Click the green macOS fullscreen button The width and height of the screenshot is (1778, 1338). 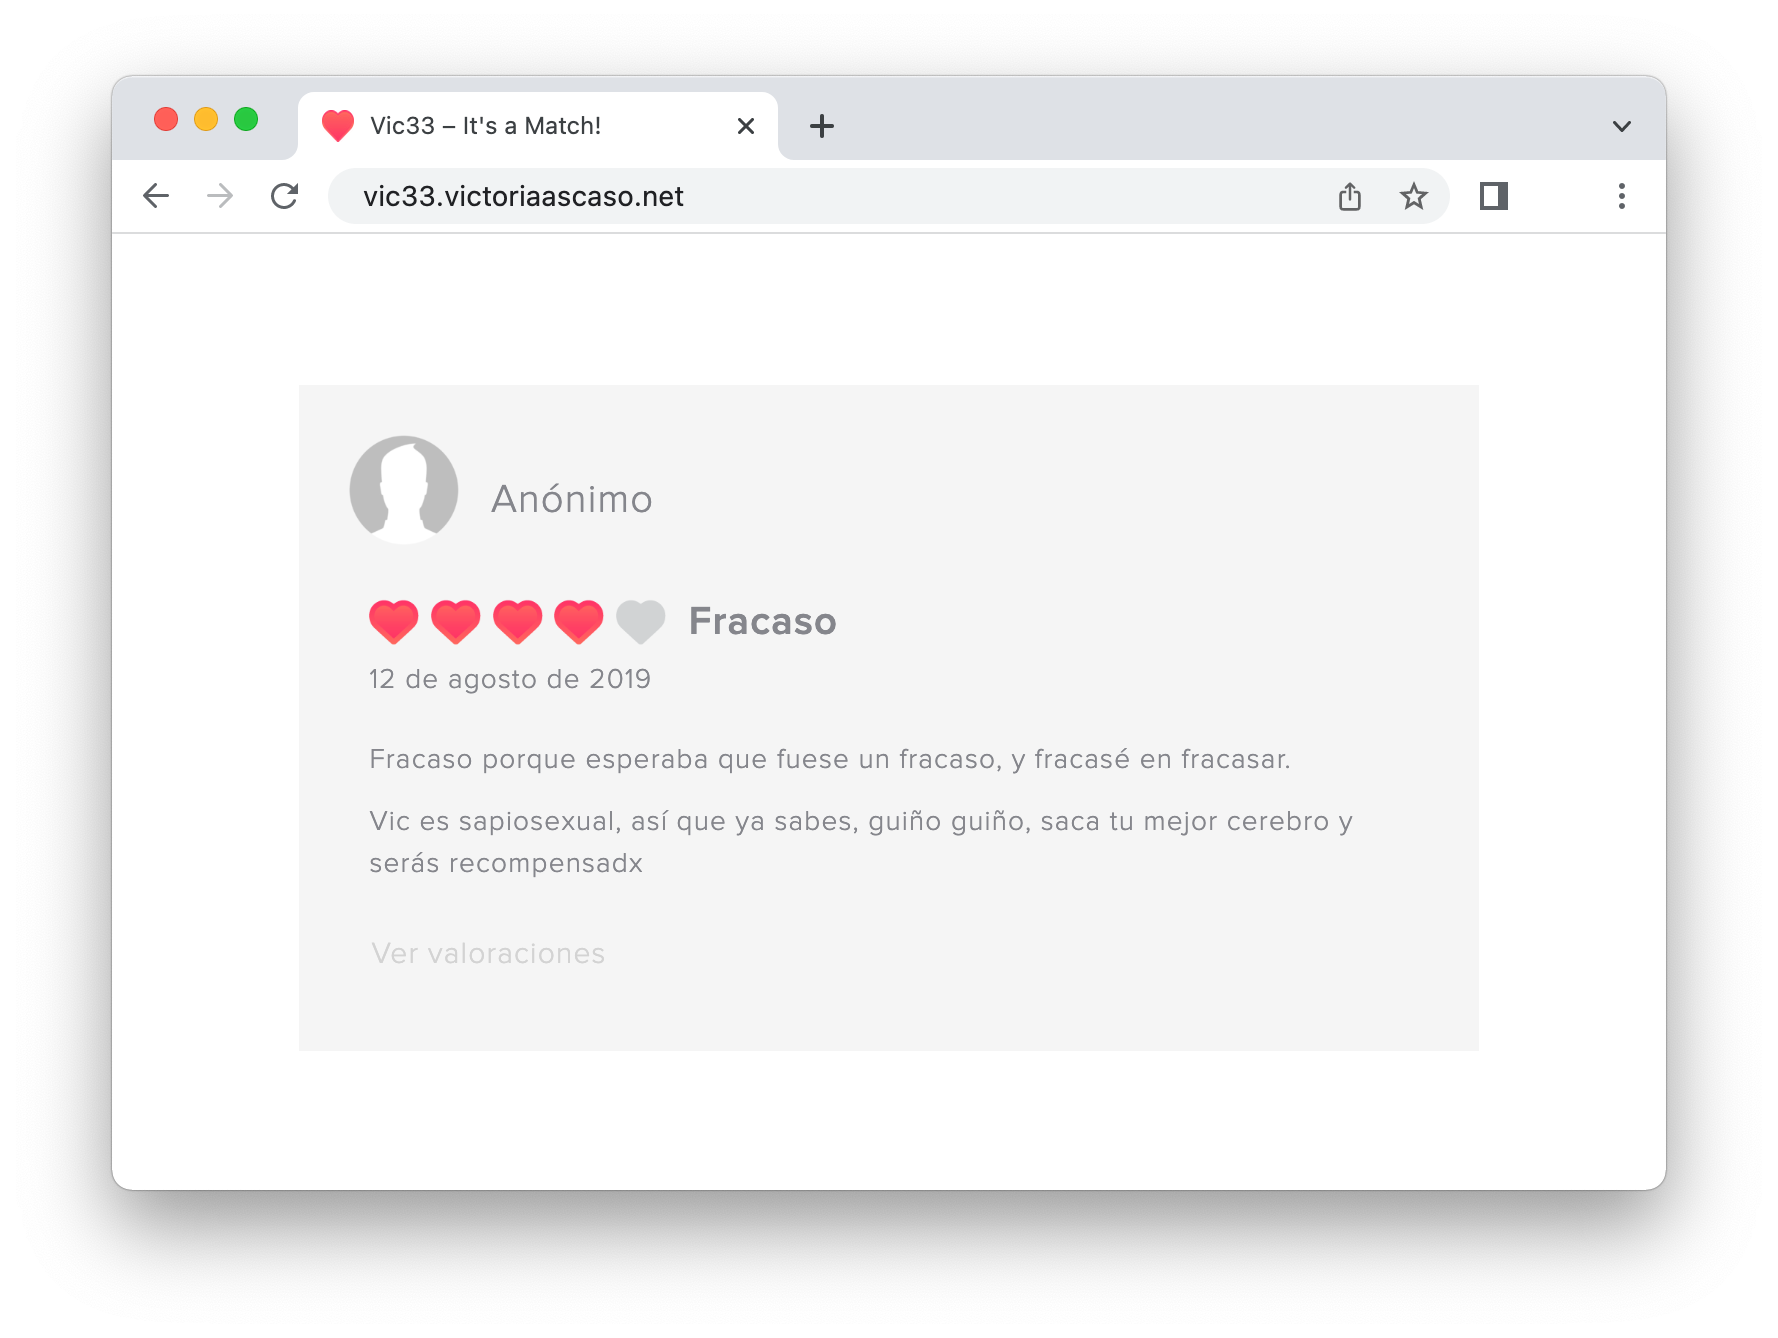(x=246, y=120)
